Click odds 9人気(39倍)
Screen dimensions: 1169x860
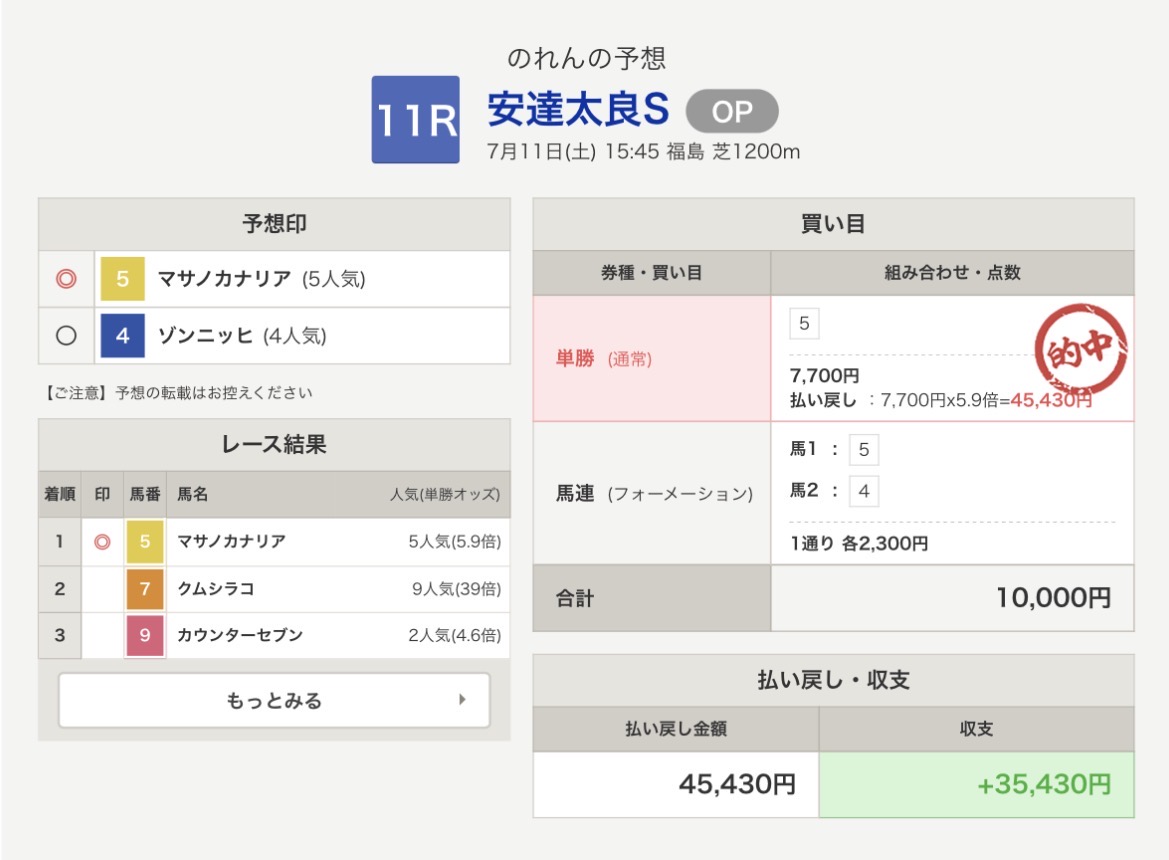[456, 589]
